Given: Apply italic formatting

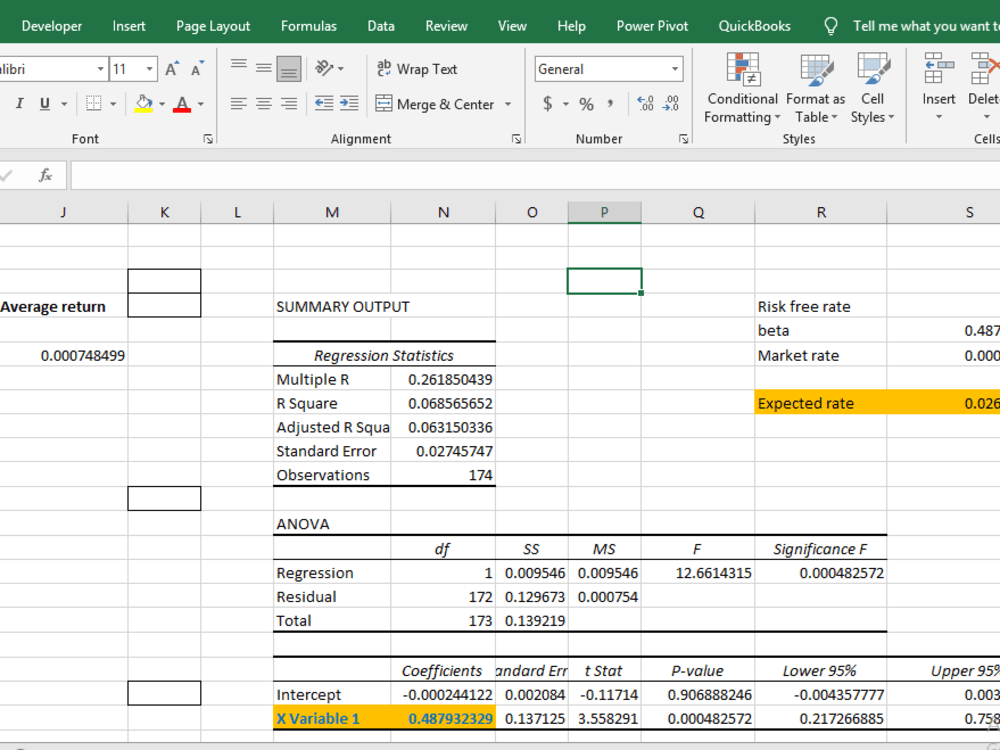Looking at the screenshot, I should [x=19, y=103].
